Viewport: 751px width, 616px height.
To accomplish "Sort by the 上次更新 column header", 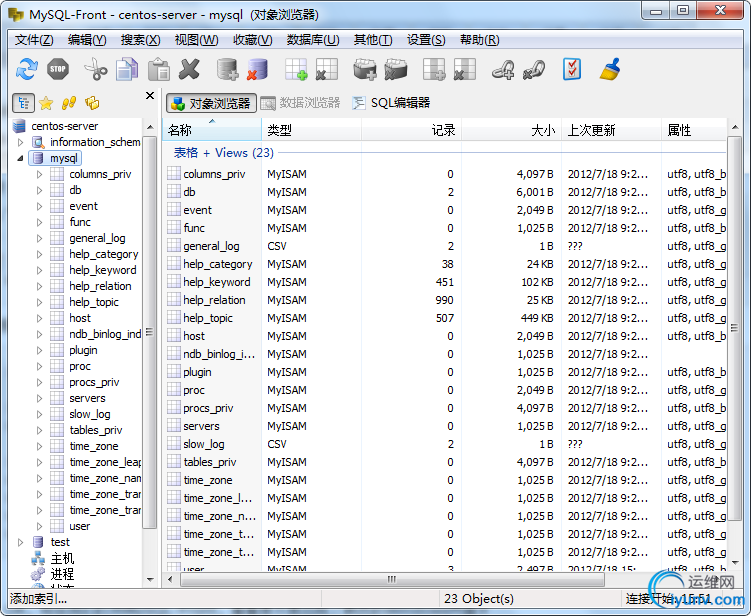I will [x=611, y=130].
